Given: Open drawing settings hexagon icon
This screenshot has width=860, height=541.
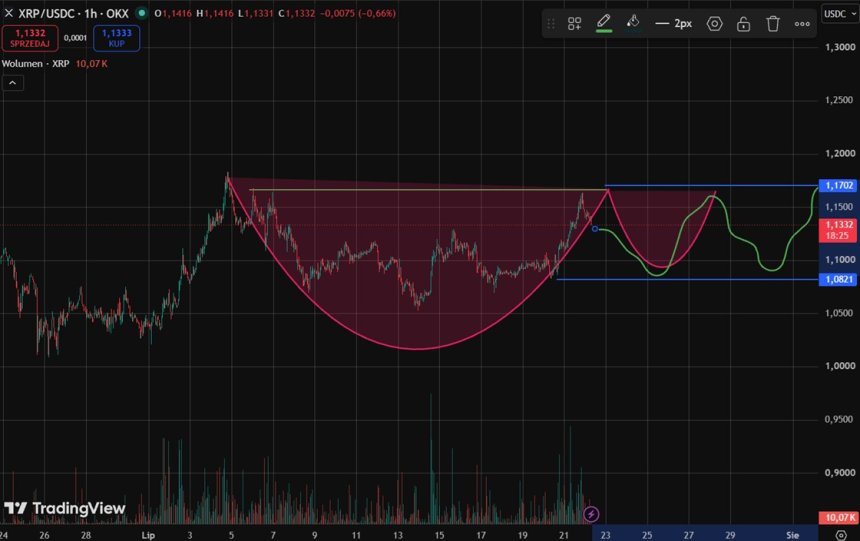Looking at the screenshot, I should click(x=714, y=24).
